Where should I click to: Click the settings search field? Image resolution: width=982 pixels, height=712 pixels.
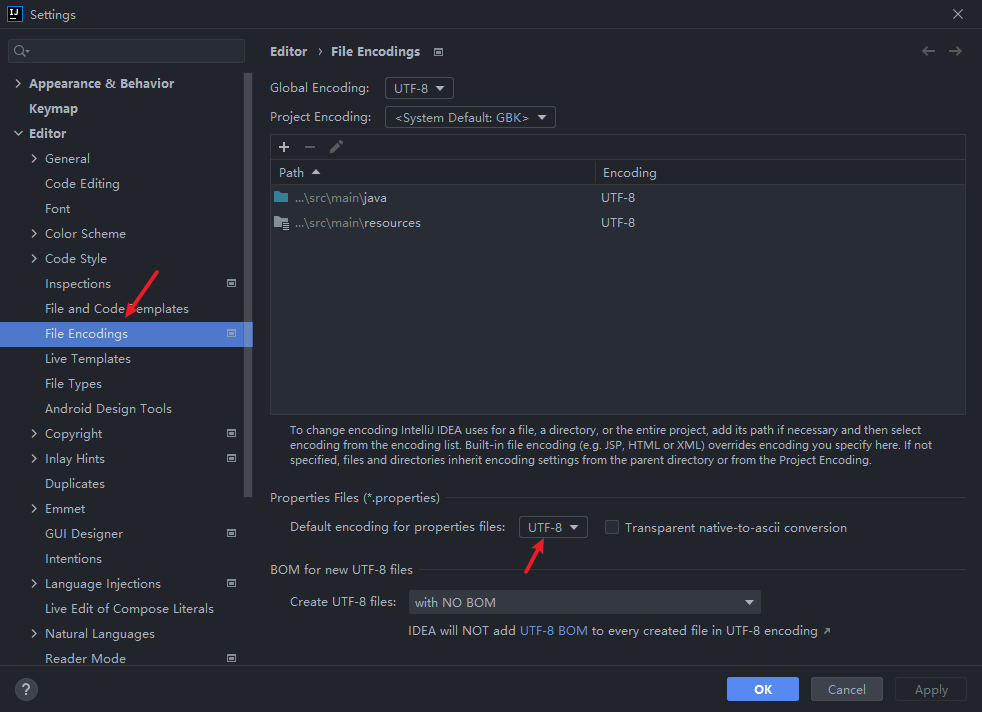click(x=127, y=51)
